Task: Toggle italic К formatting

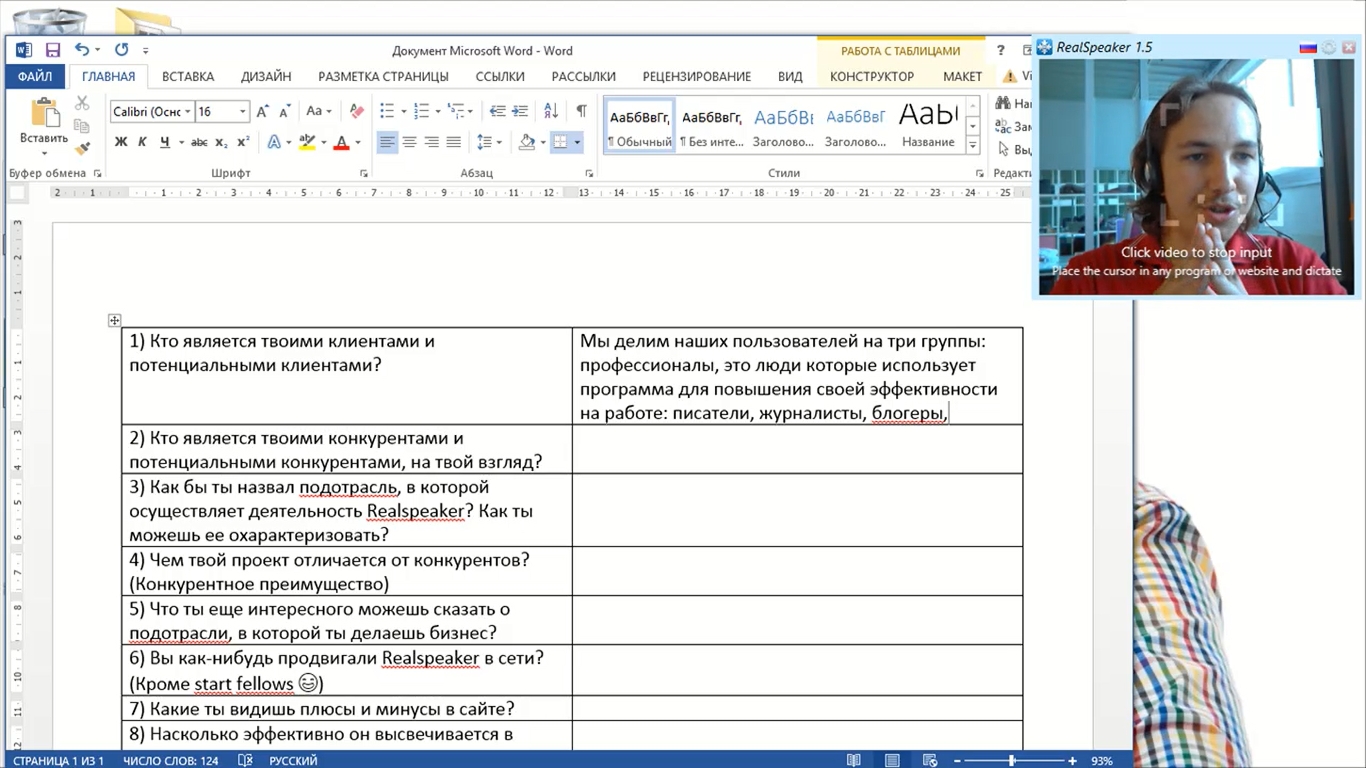Action: [x=142, y=142]
